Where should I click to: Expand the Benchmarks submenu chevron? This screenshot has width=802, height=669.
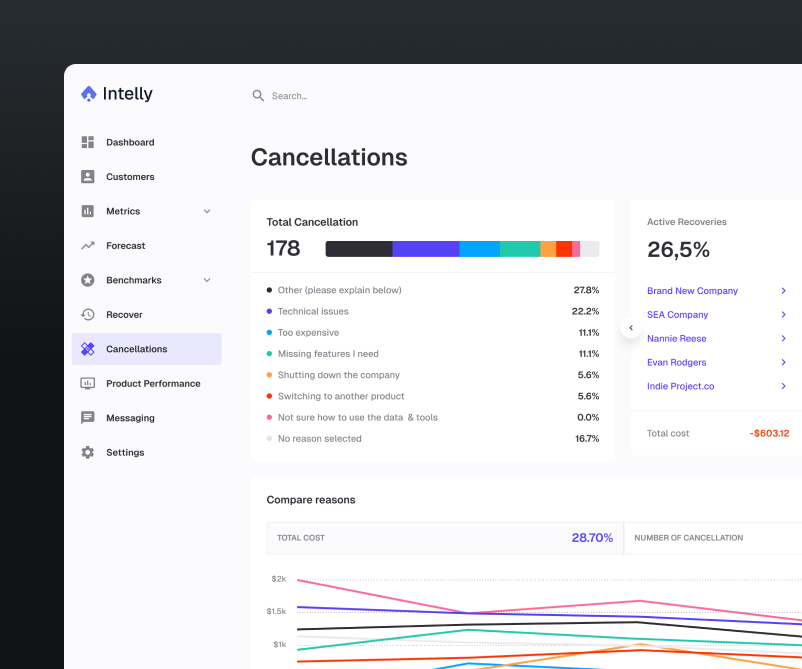point(207,280)
